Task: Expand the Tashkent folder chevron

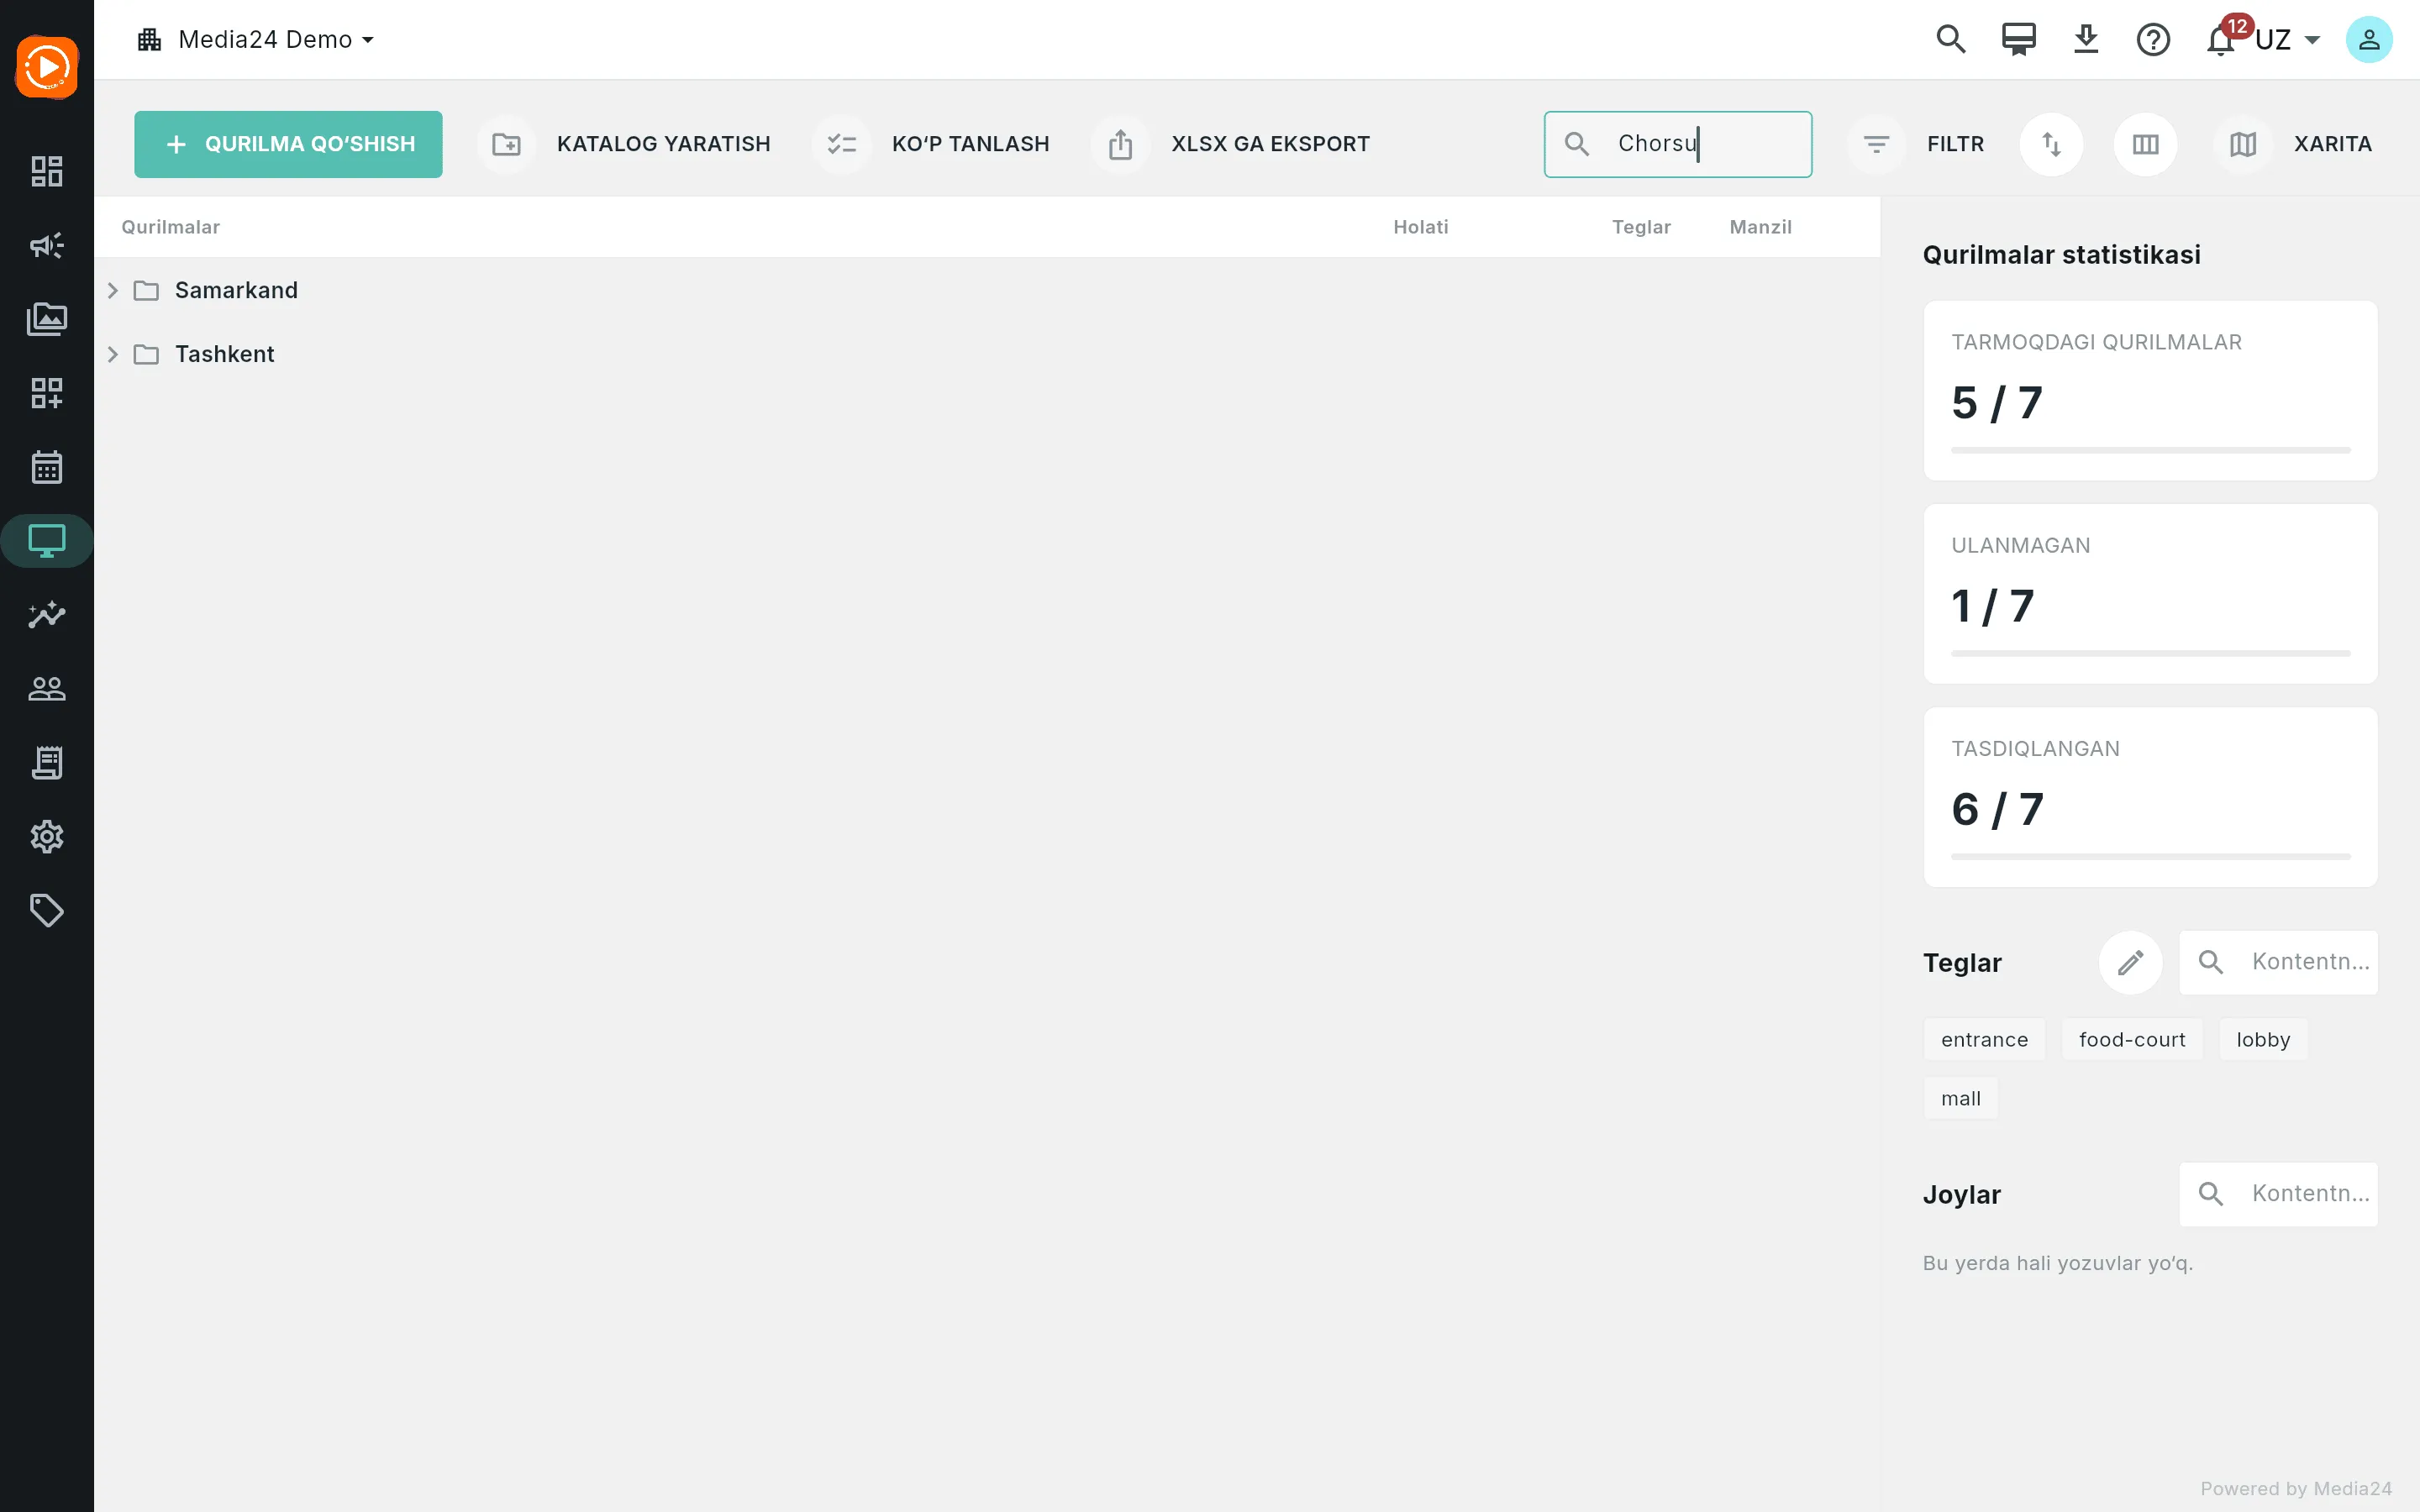Action: 113,354
